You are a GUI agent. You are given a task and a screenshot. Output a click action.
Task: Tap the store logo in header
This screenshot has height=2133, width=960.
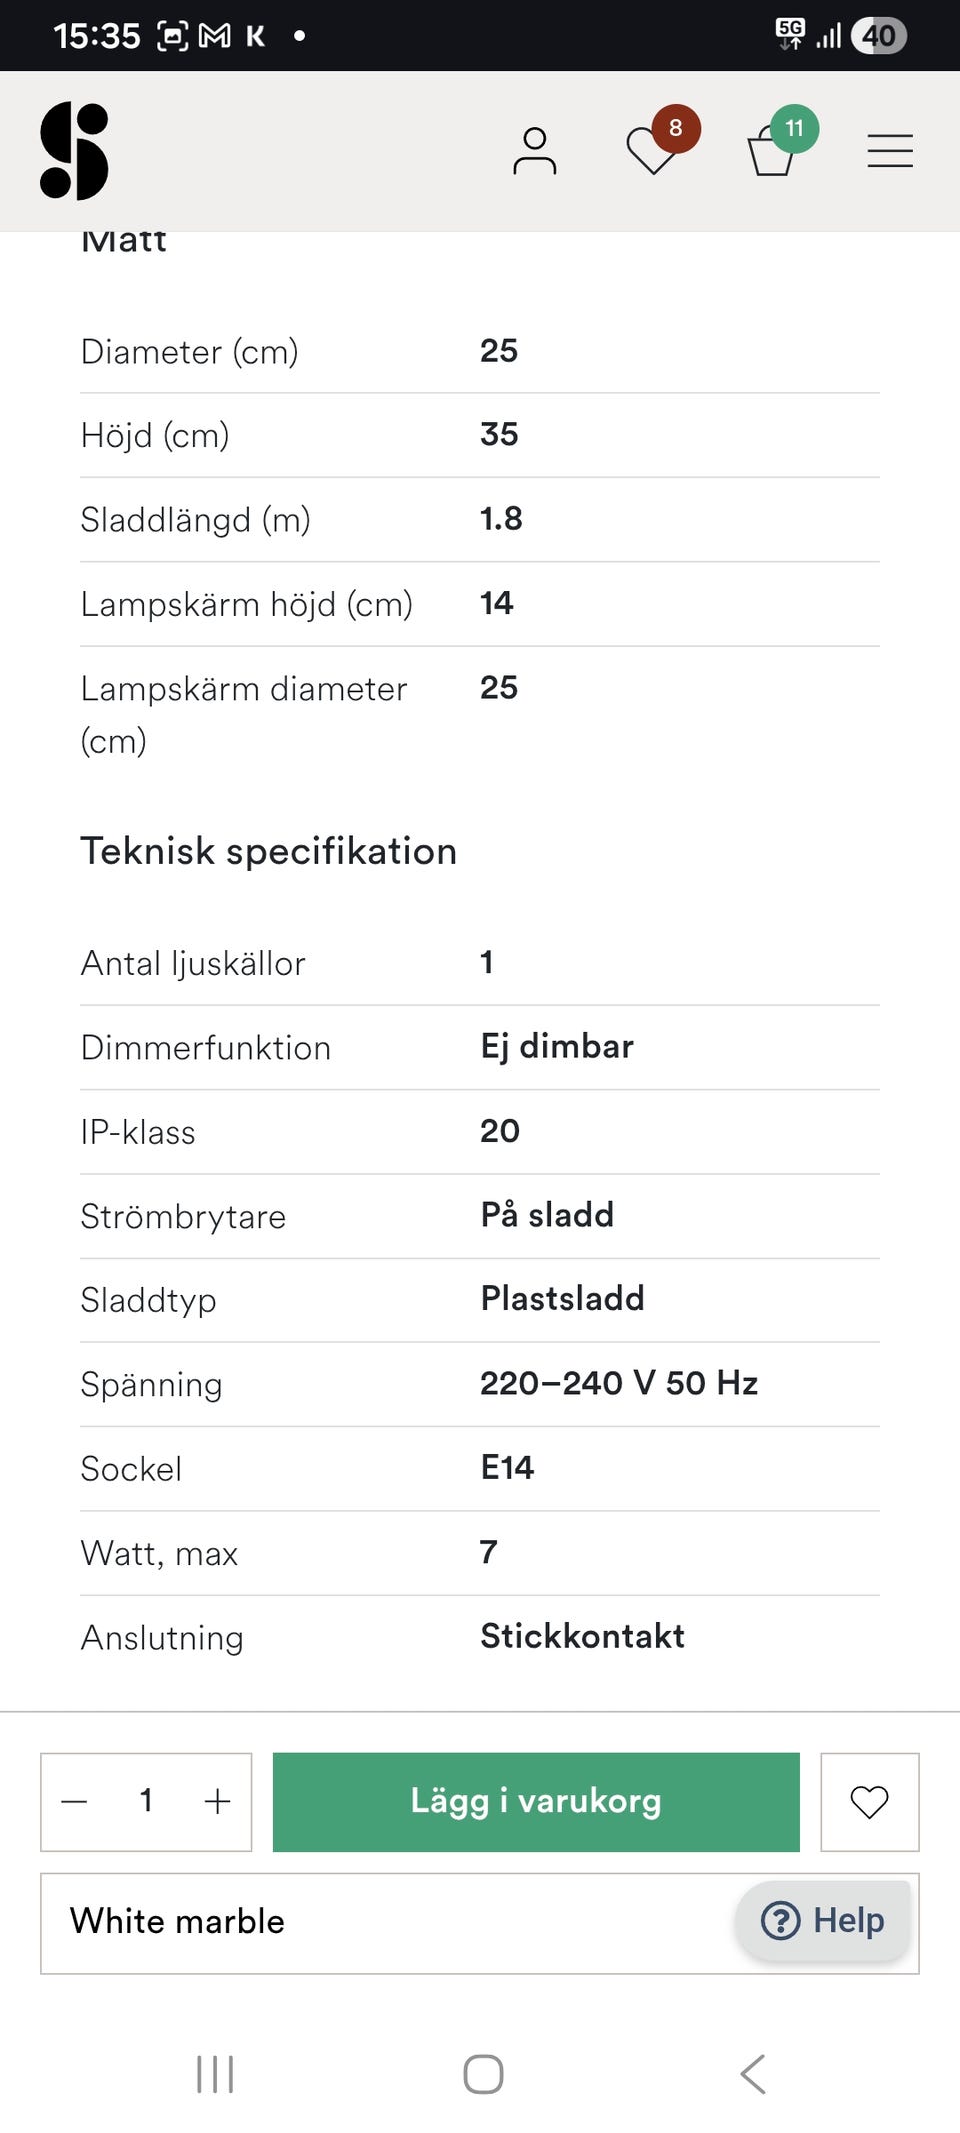click(x=74, y=151)
